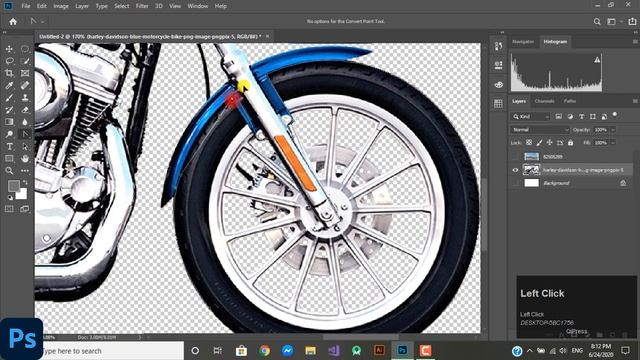Open the Fill slider arrow

[x=613, y=143]
